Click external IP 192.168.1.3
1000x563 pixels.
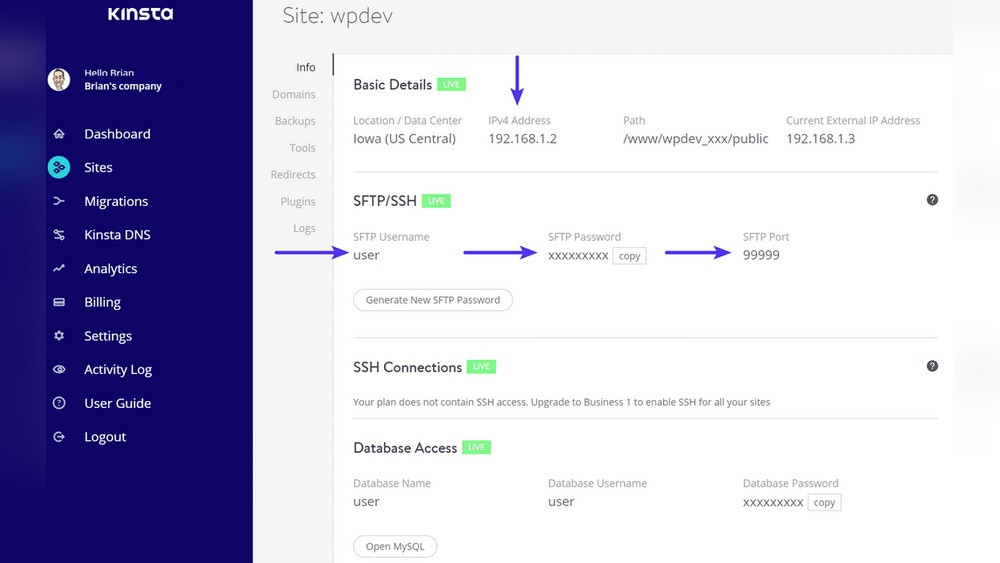[820, 138]
